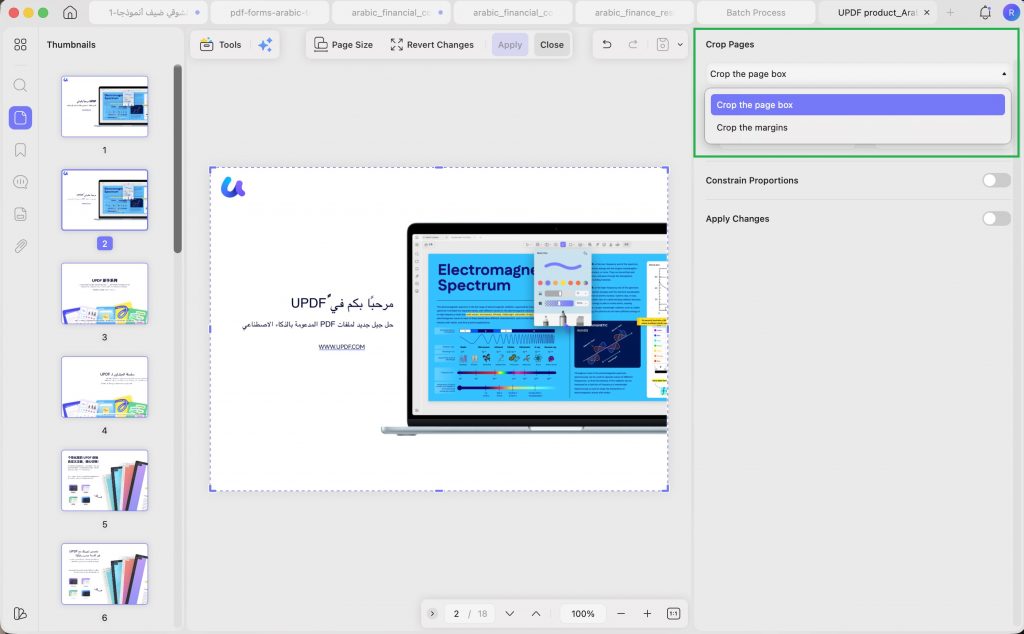Click the actual size 1:1 icon
This screenshot has width=1024, height=634.
pyautogui.click(x=673, y=614)
